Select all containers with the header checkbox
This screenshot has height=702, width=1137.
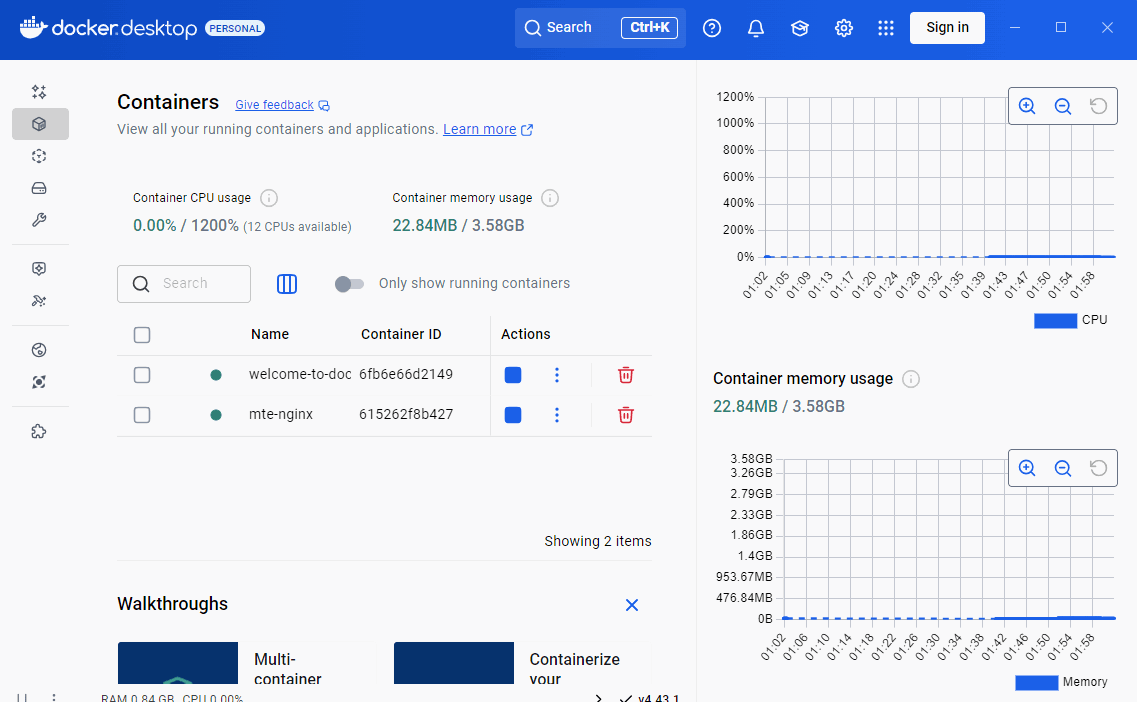(142, 334)
